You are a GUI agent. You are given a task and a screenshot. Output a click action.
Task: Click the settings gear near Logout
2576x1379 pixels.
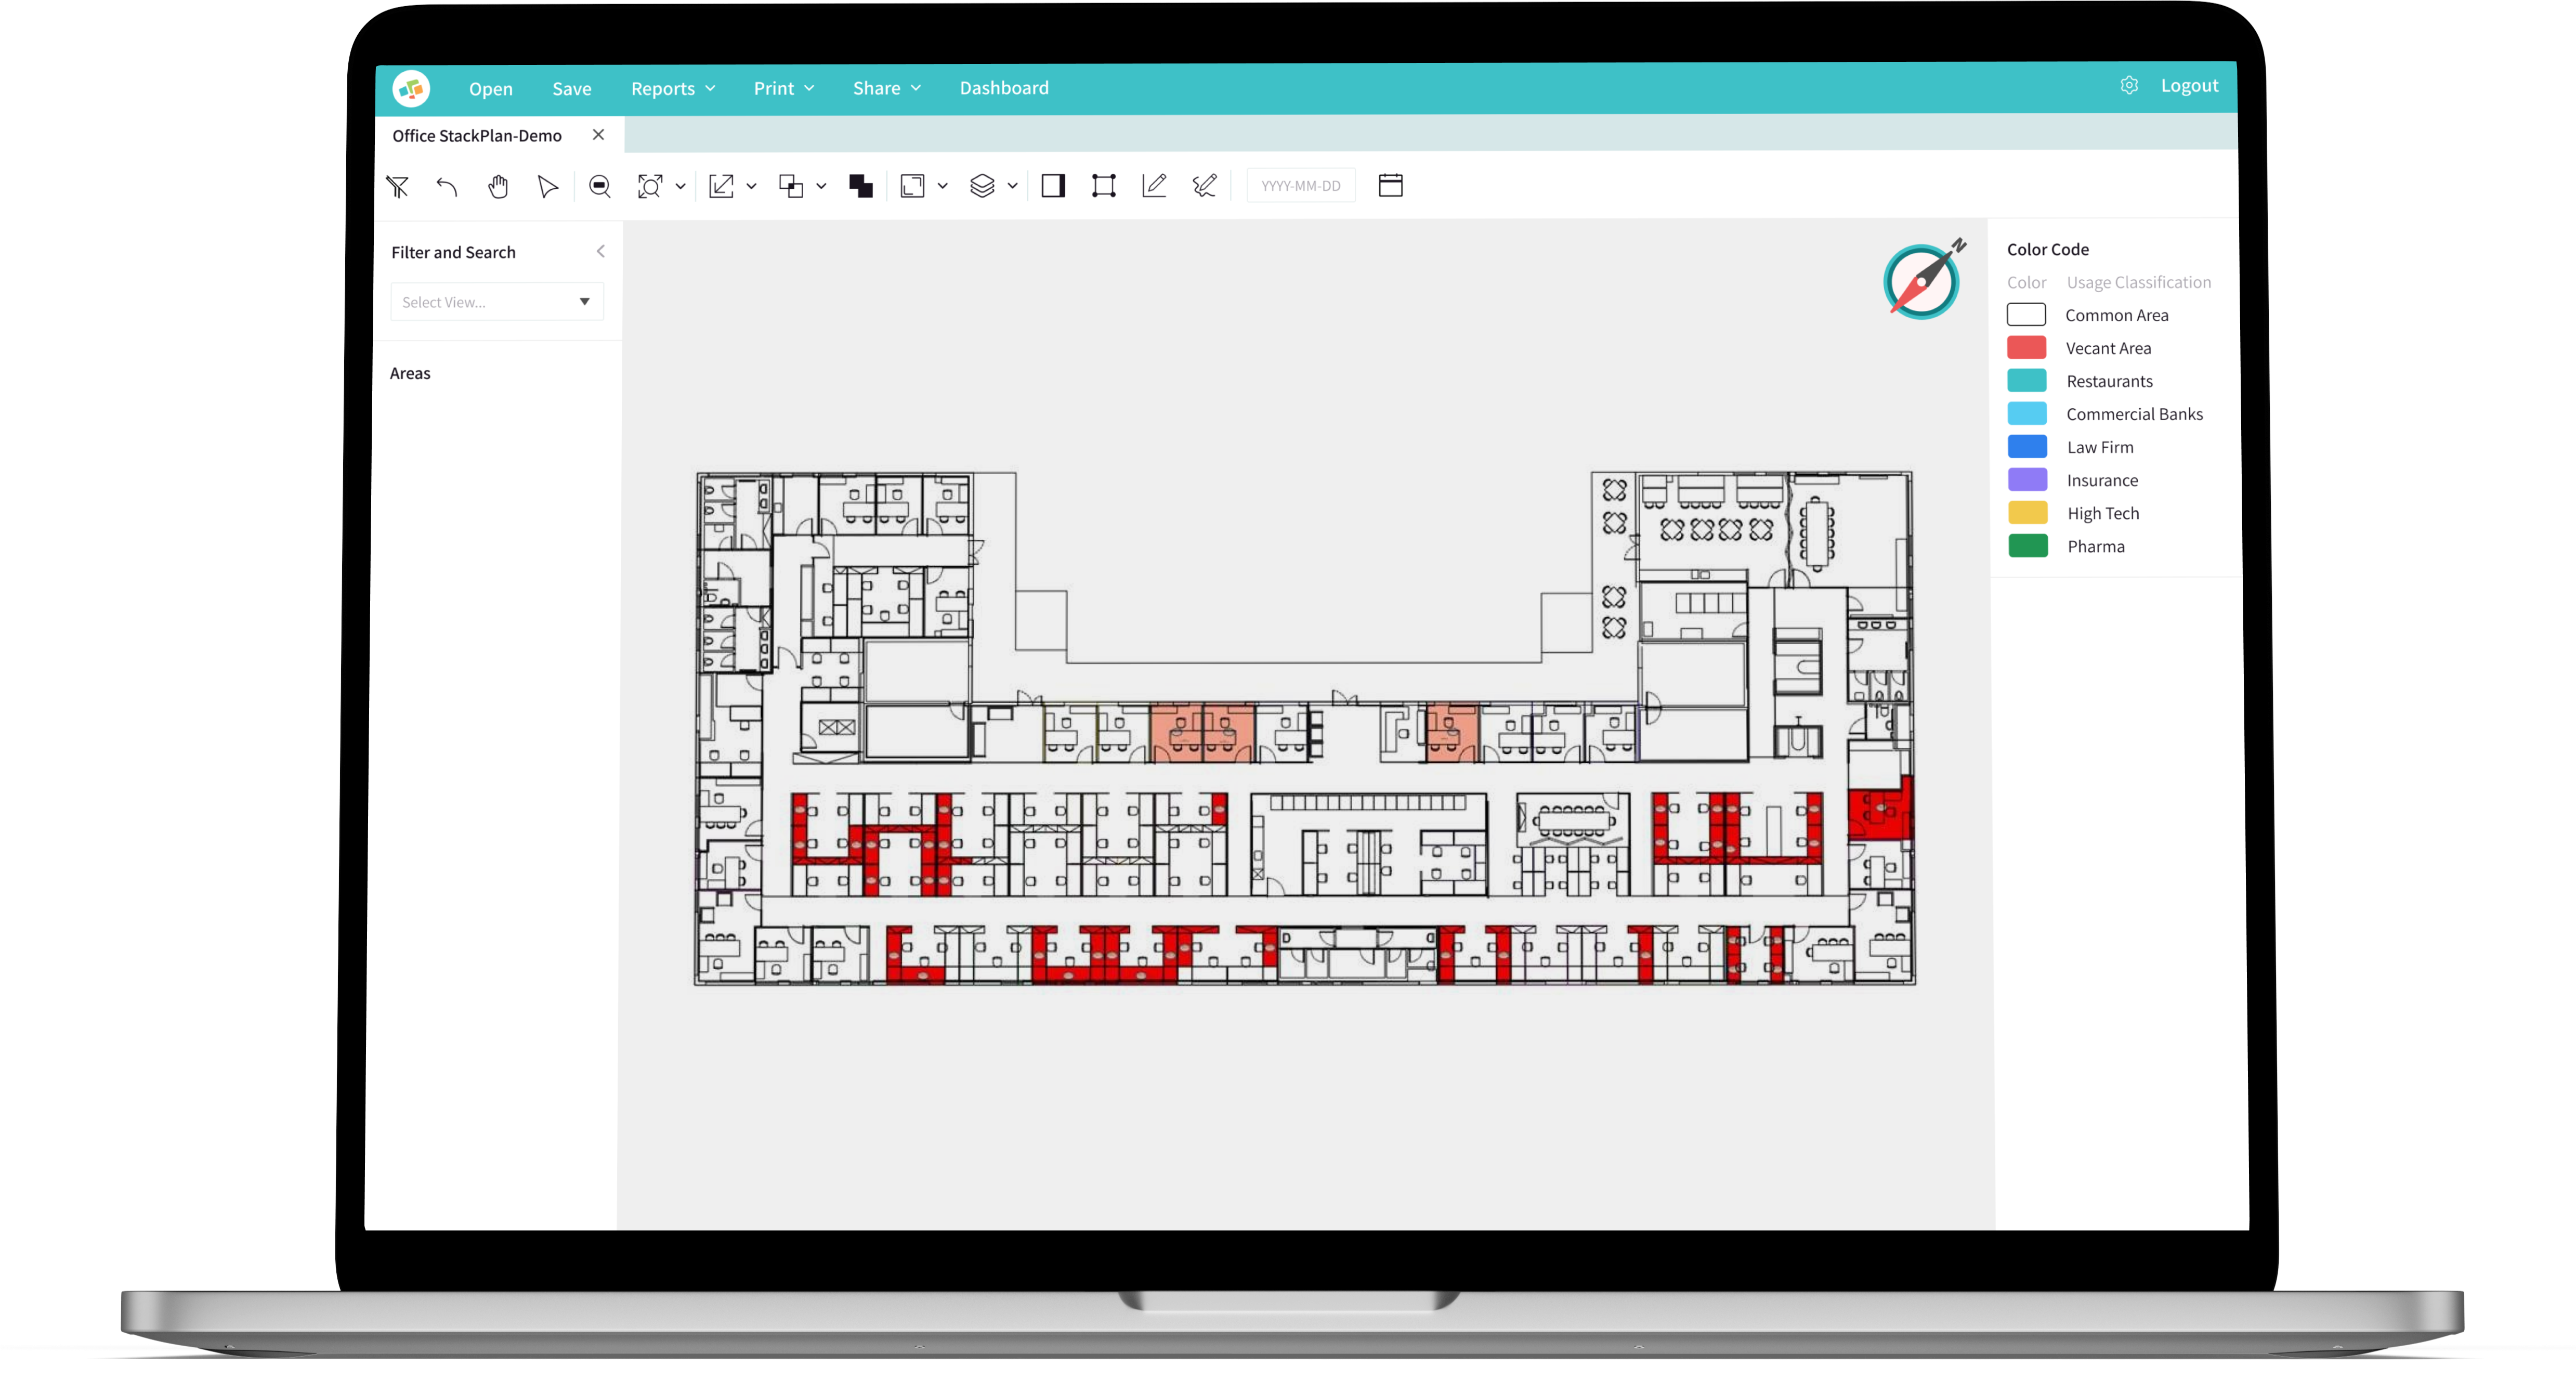tap(2129, 86)
